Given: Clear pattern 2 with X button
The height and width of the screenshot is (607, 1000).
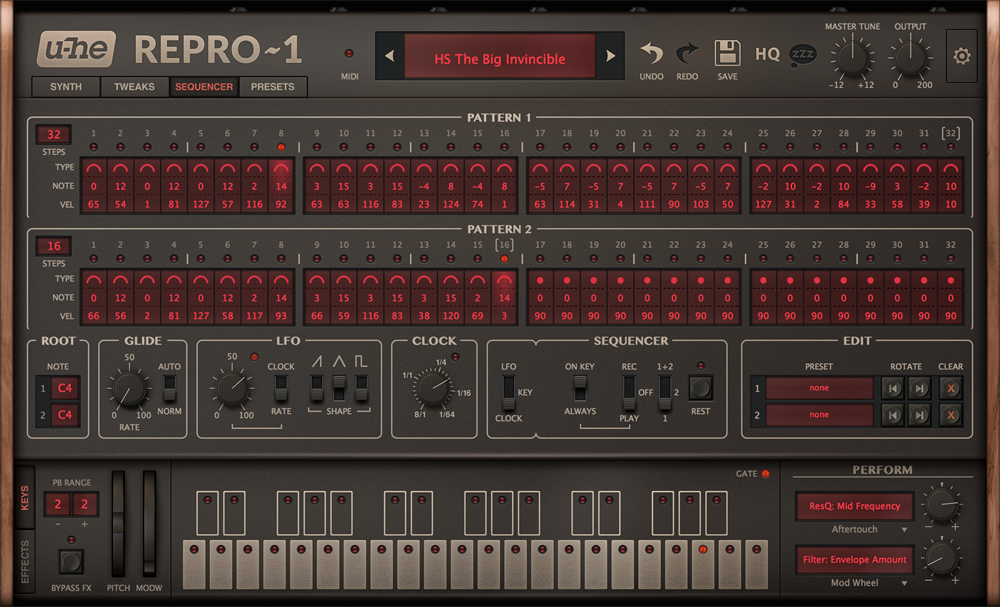Looking at the screenshot, I should (x=950, y=415).
